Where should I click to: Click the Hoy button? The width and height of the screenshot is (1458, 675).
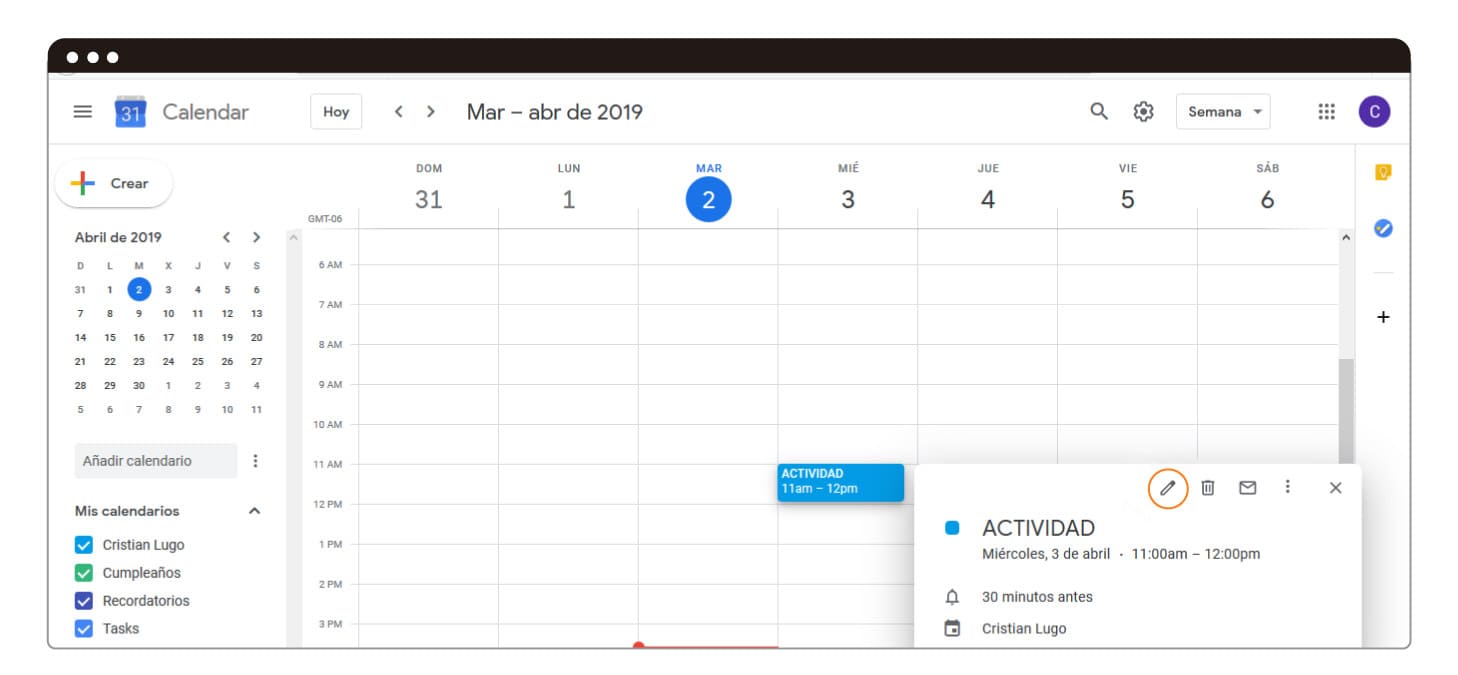click(x=336, y=112)
